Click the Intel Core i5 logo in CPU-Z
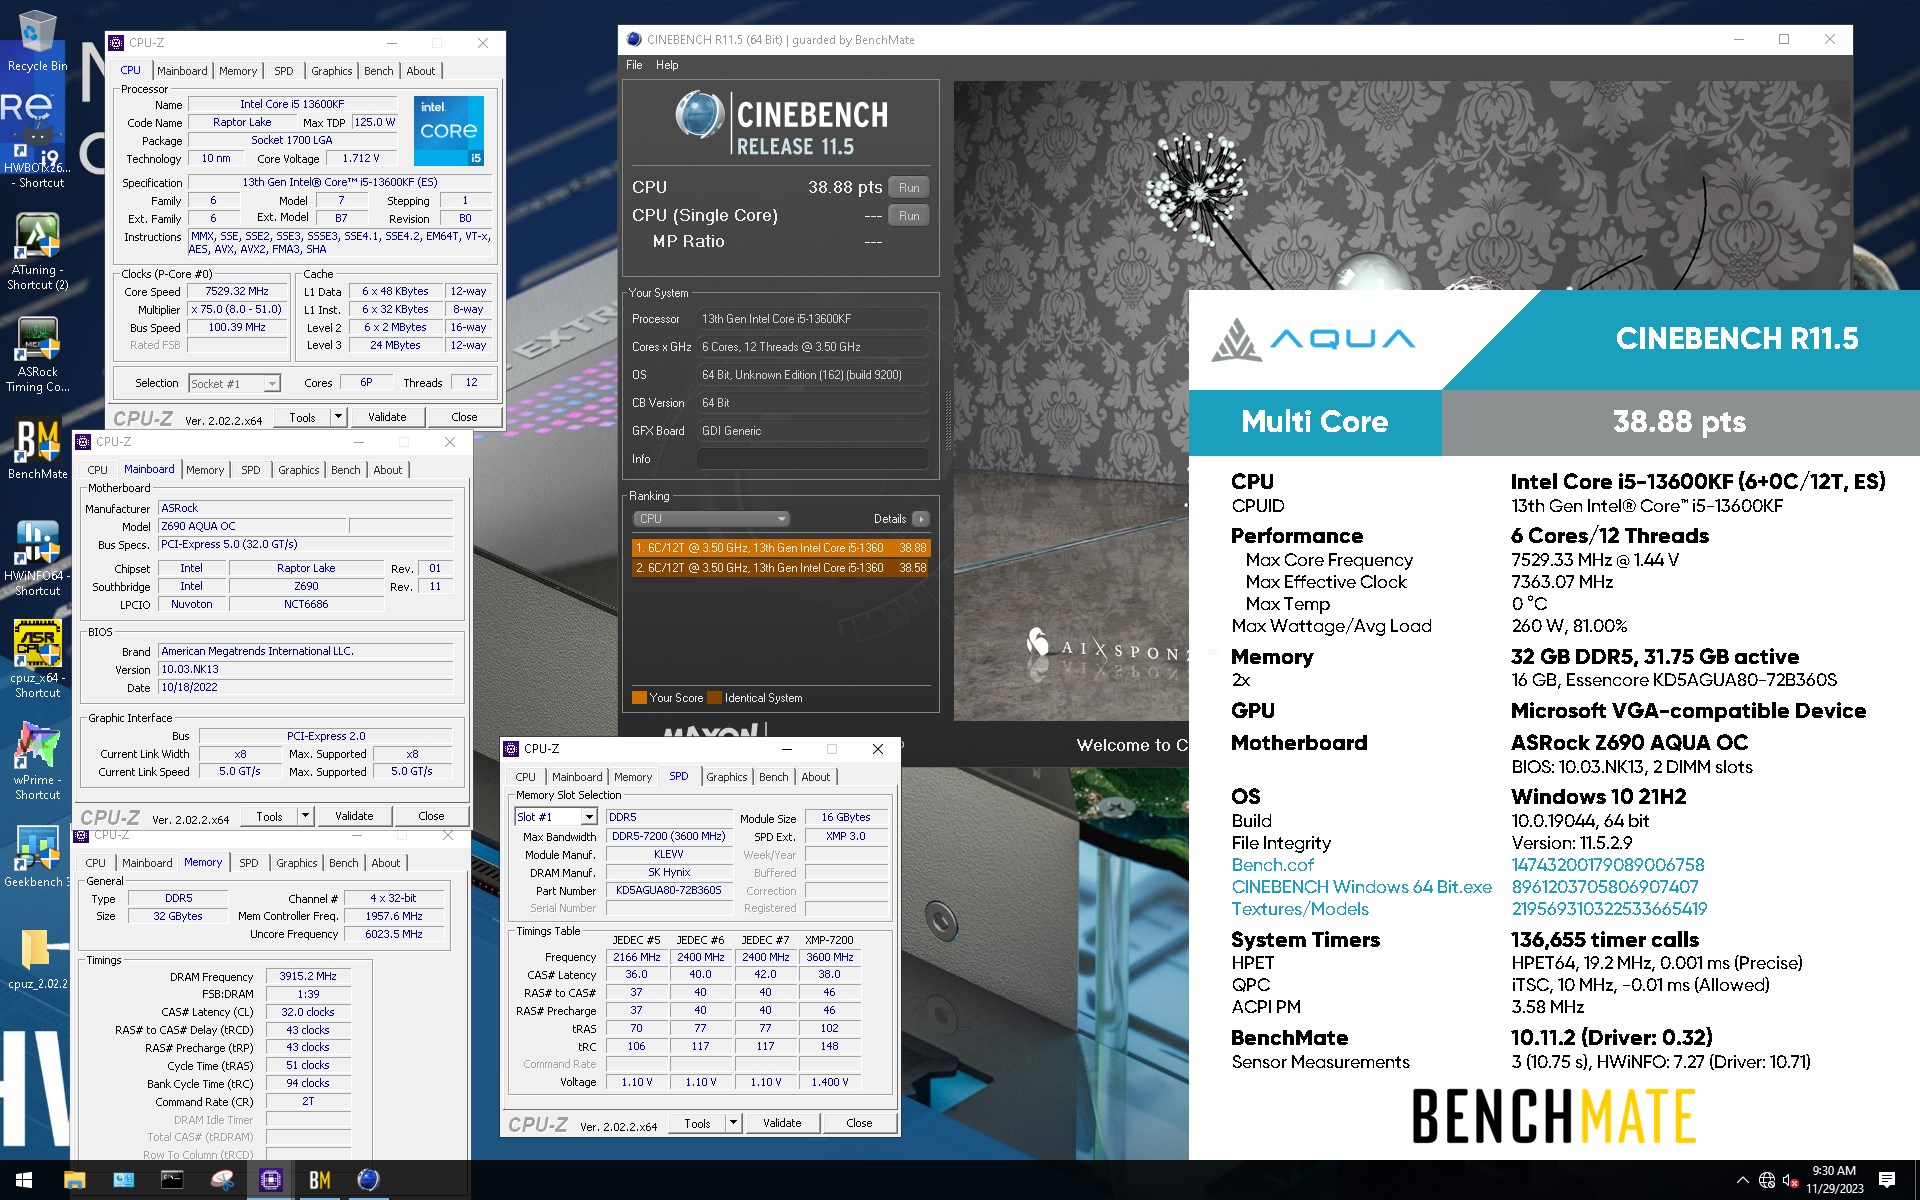Viewport: 1920px width, 1200px height. (x=449, y=130)
